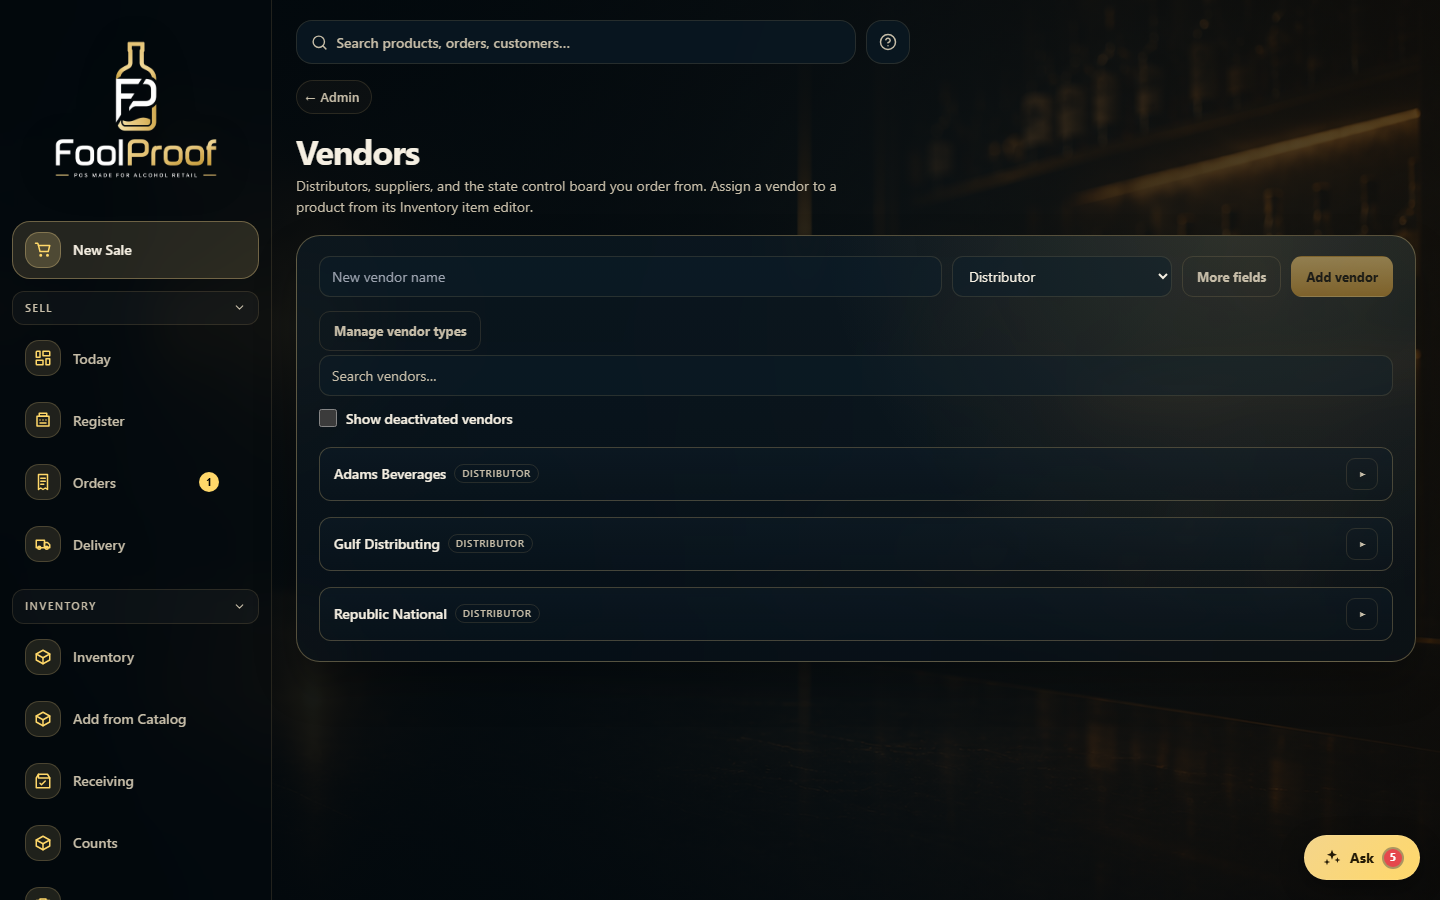Click the Receiving icon
The image size is (1440, 900).
[x=43, y=781]
